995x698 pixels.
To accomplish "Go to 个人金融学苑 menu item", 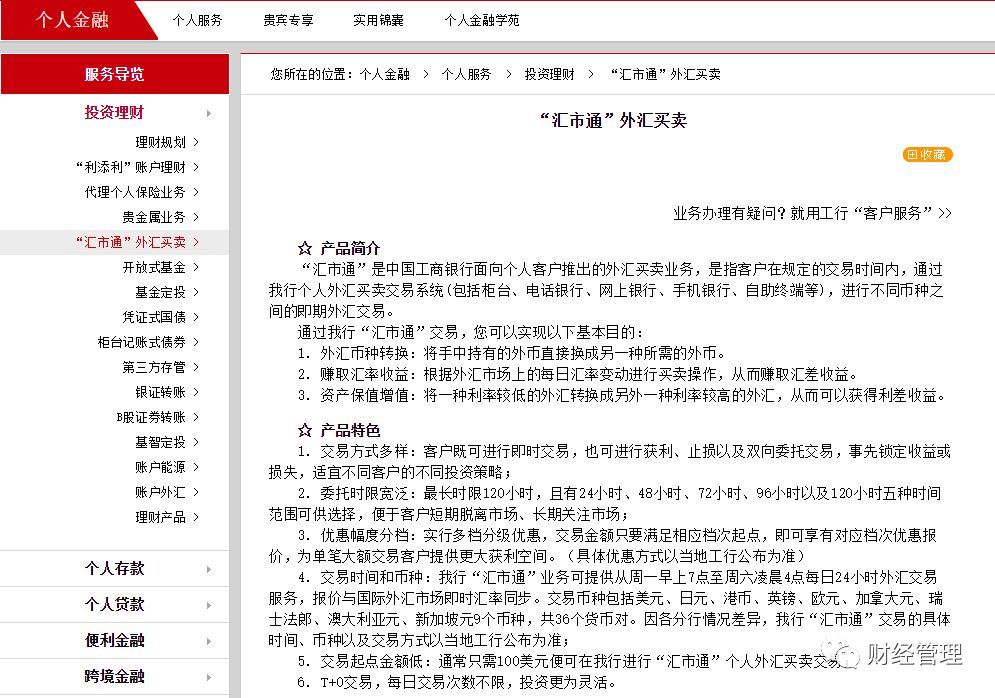I will (x=482, y=20).
